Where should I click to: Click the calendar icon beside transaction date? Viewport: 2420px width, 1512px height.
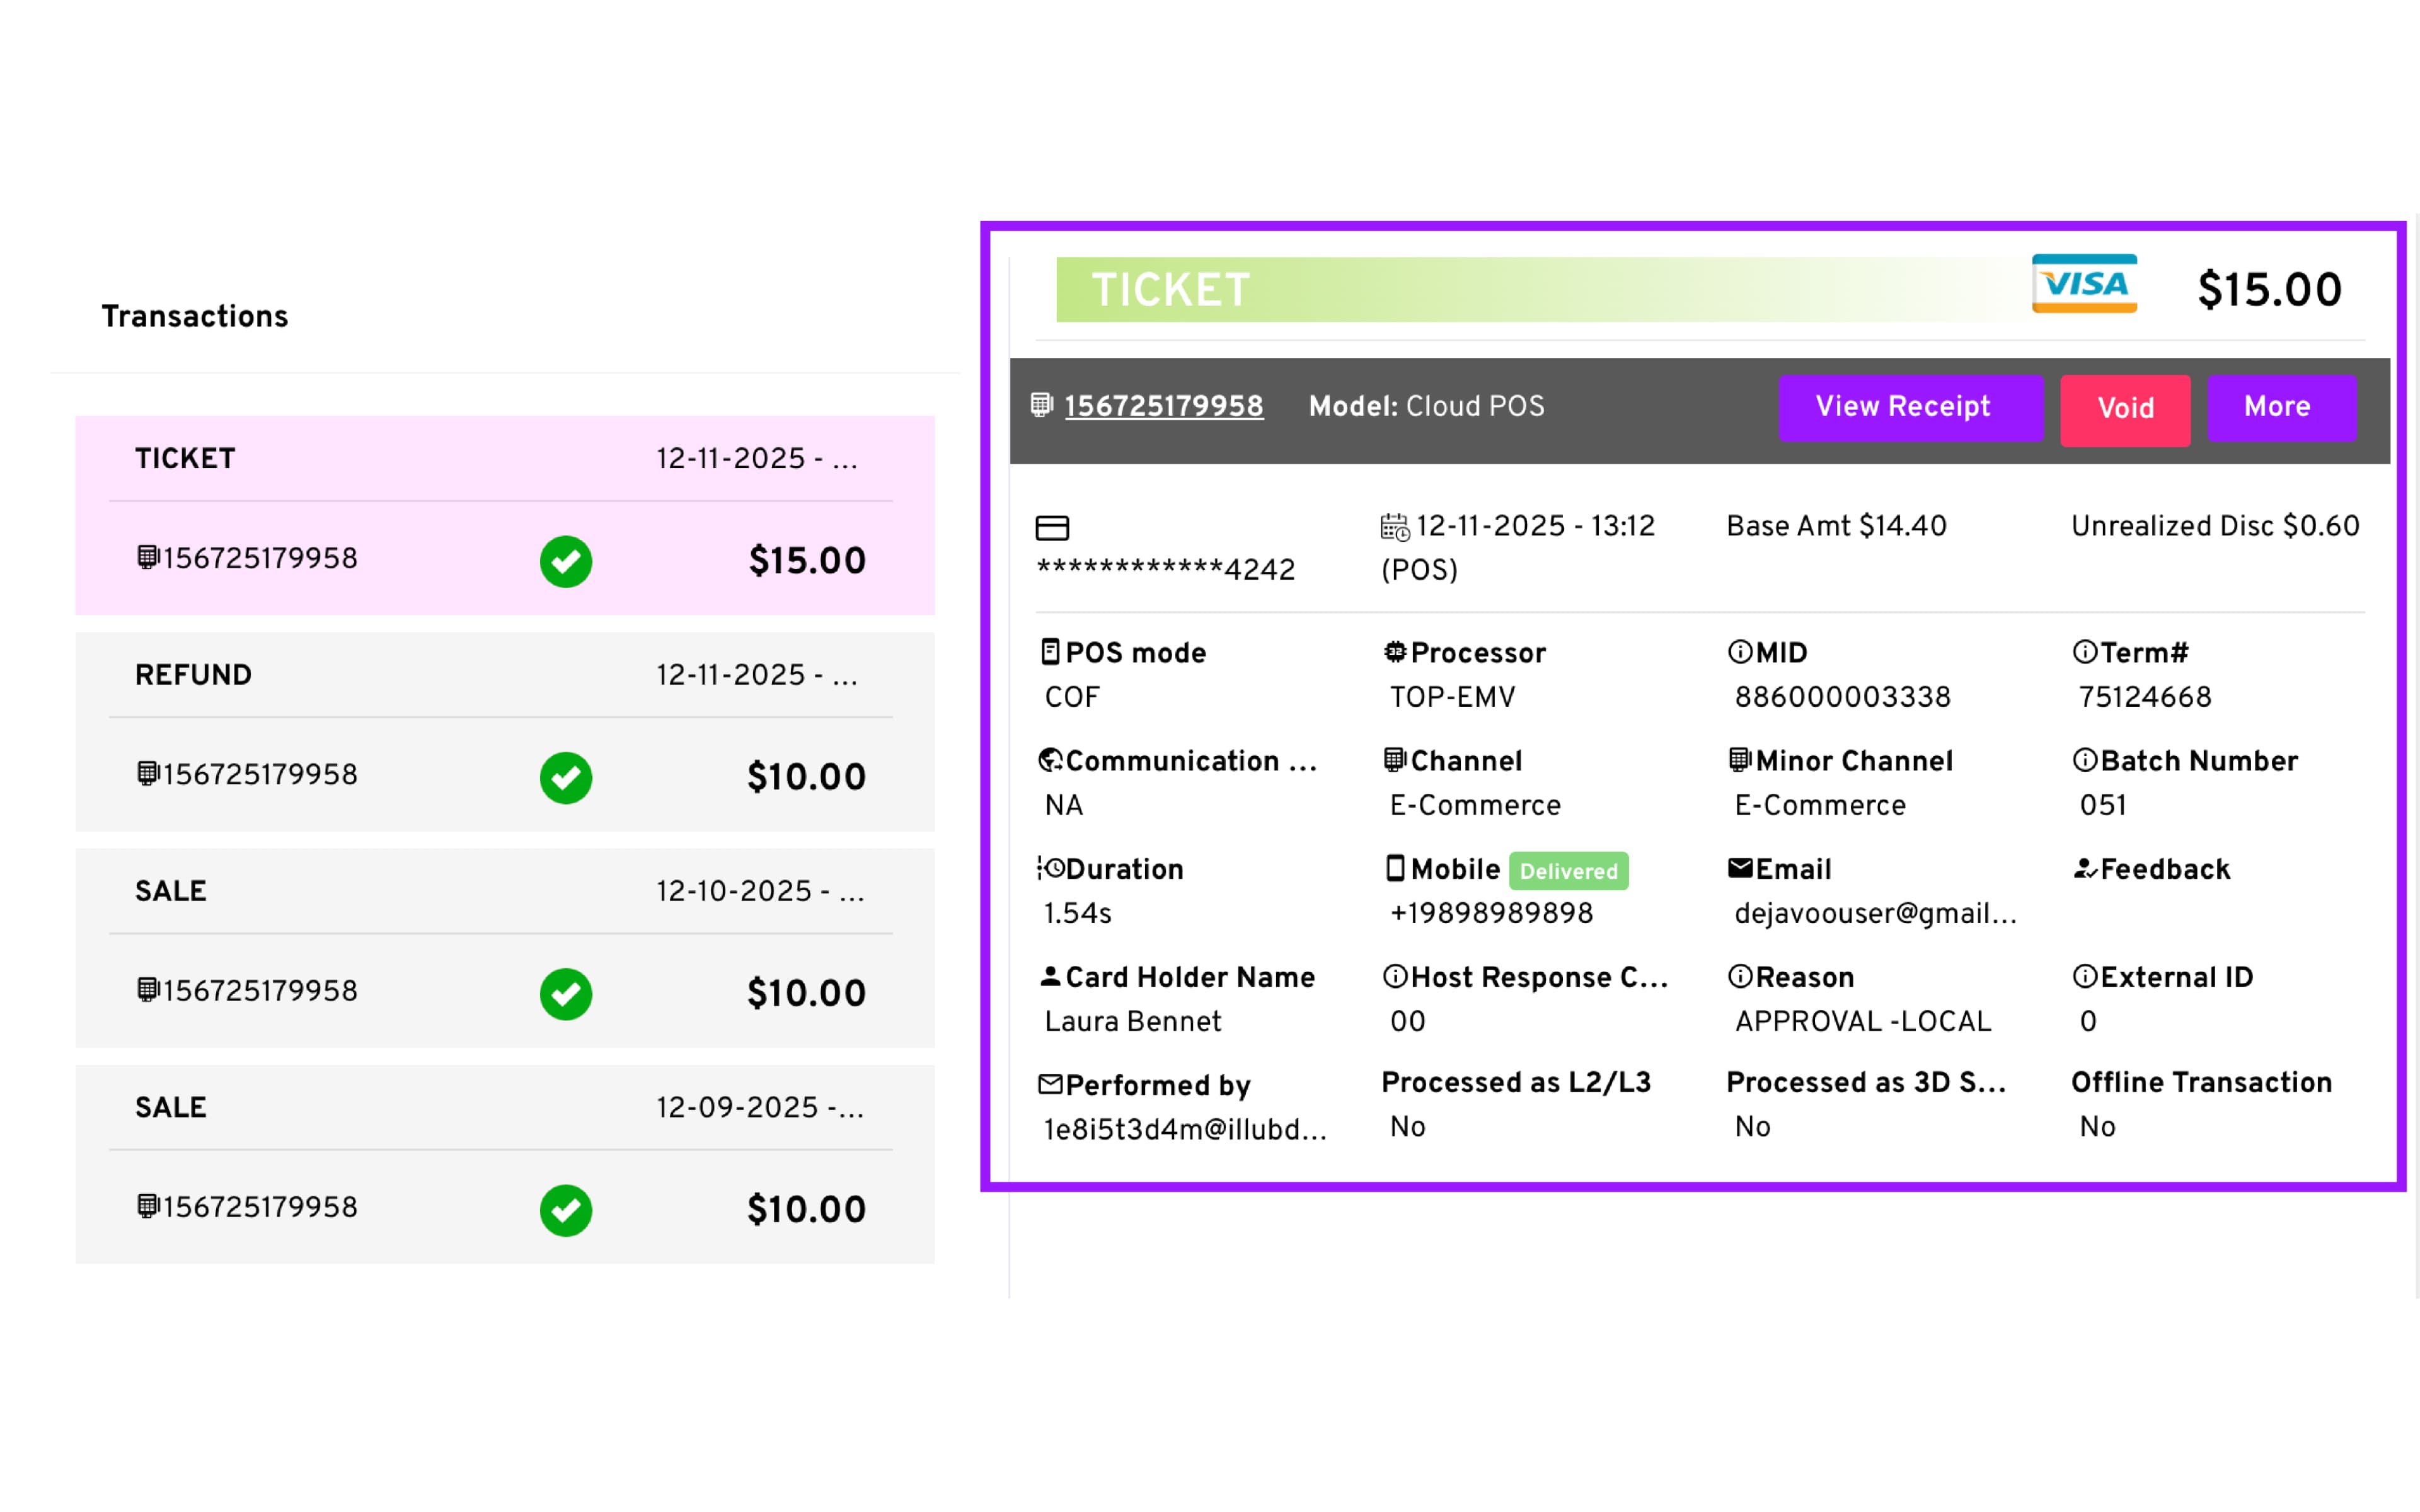coord(1394,527)
